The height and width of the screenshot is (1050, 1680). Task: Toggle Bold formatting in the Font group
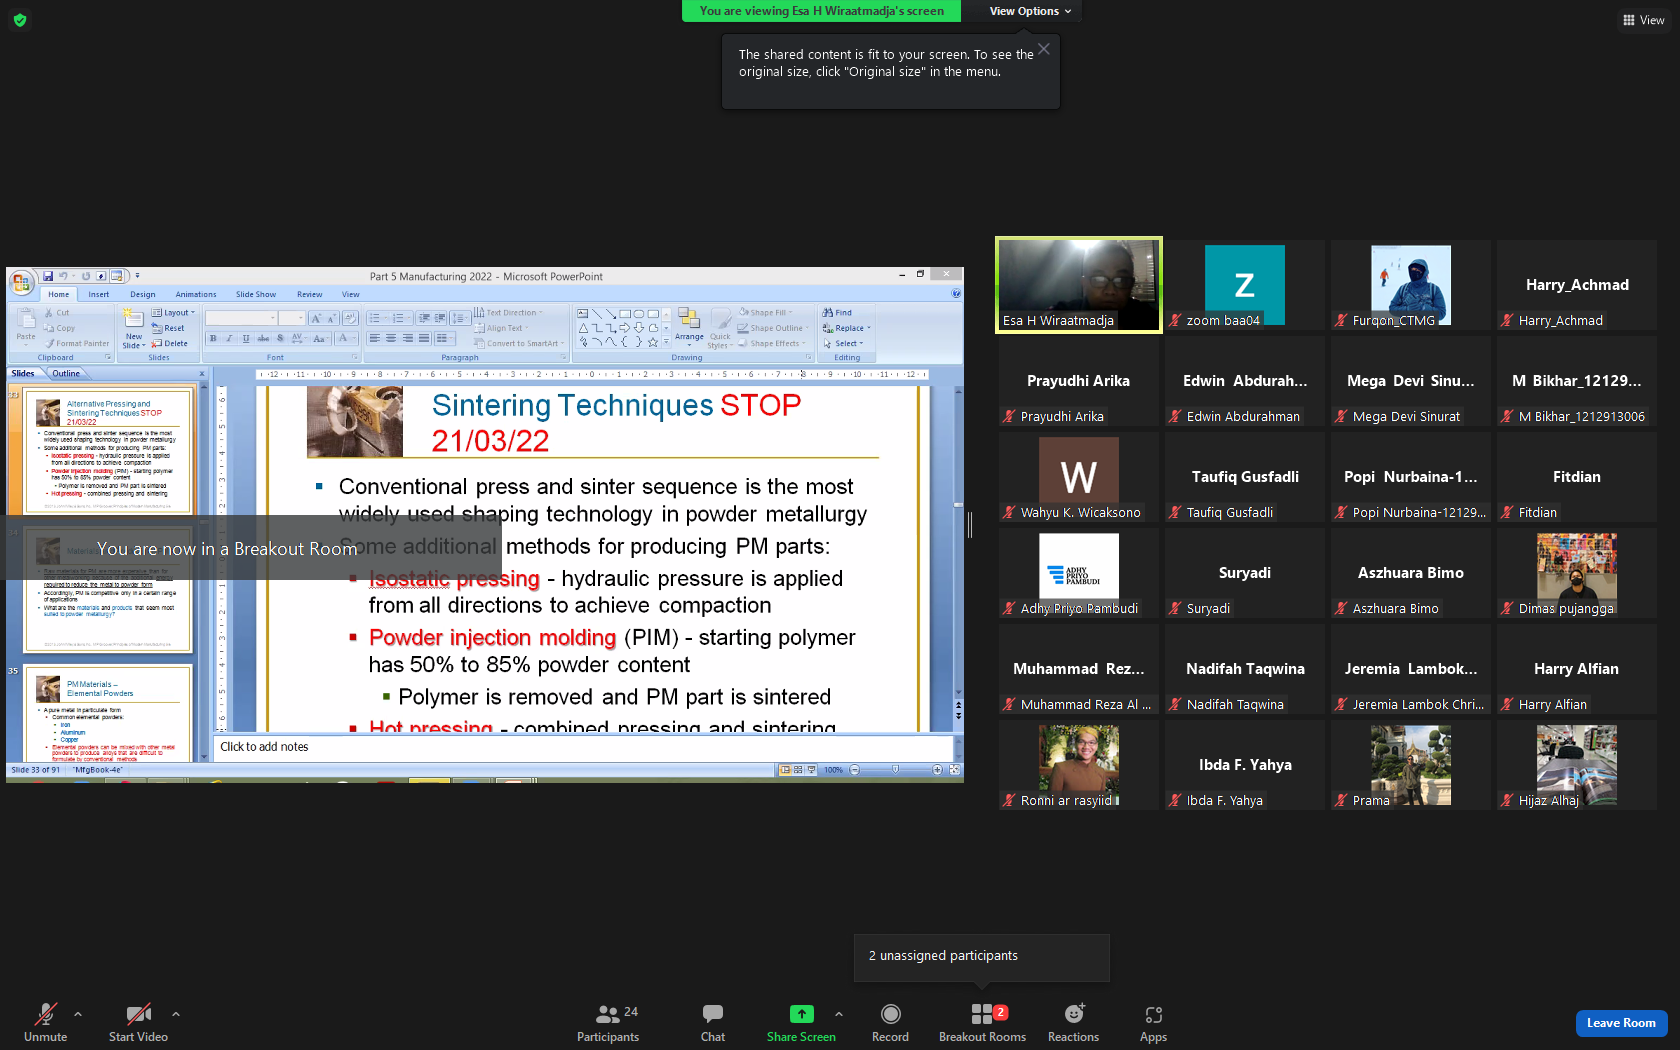coord(213,339)
